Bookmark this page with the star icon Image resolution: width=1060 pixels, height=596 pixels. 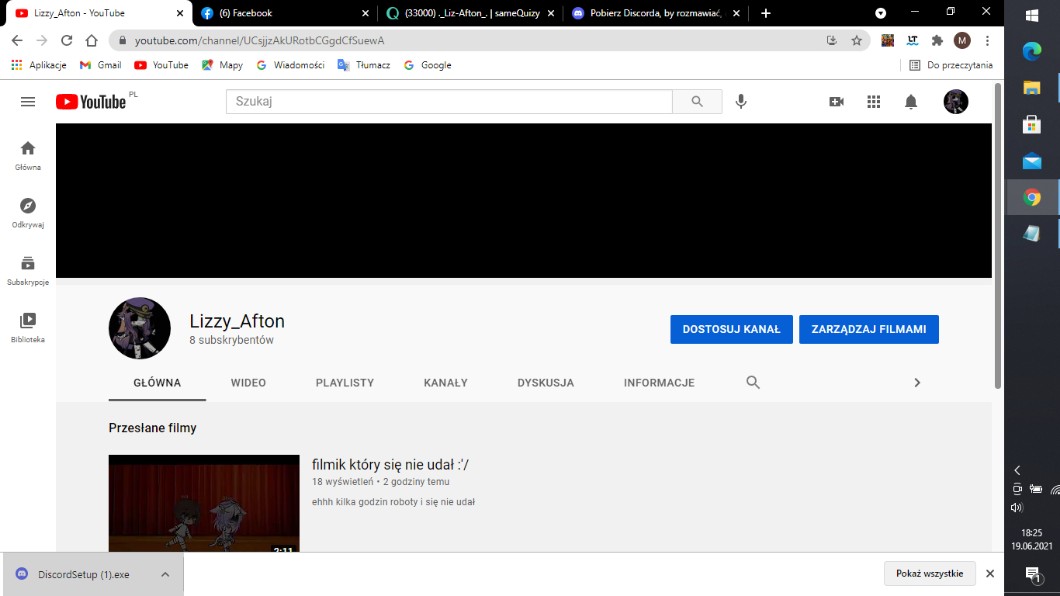coord(856,41)
